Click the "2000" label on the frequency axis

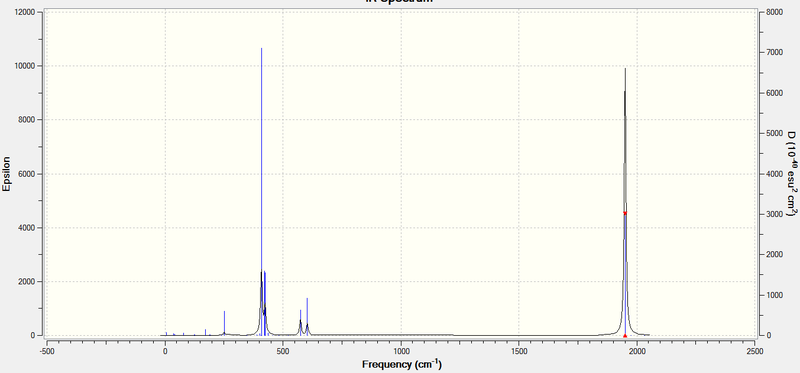(x=637, y=352)
